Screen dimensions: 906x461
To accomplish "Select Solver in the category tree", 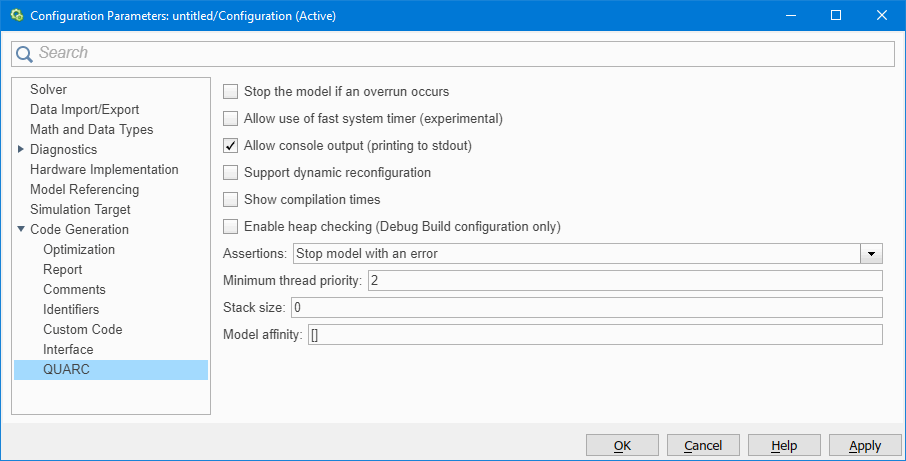I will (x=48, y=90).
